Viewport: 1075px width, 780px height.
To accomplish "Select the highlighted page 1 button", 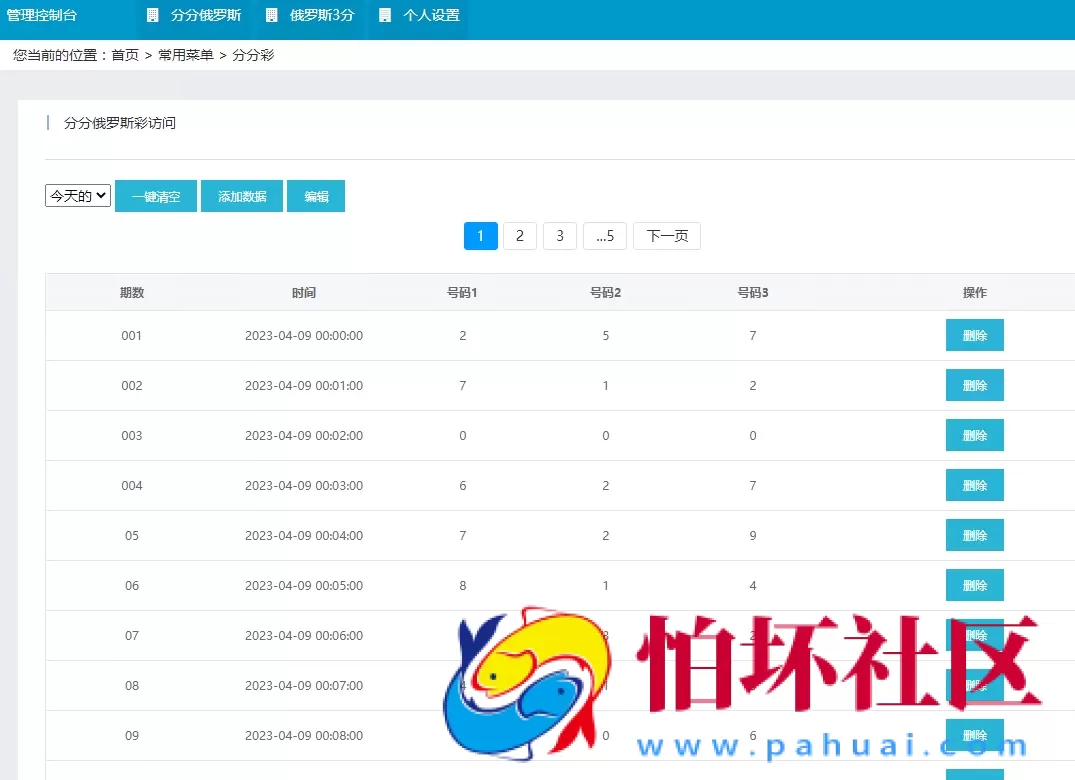I will pyautogui.click(x=480, y=235).
